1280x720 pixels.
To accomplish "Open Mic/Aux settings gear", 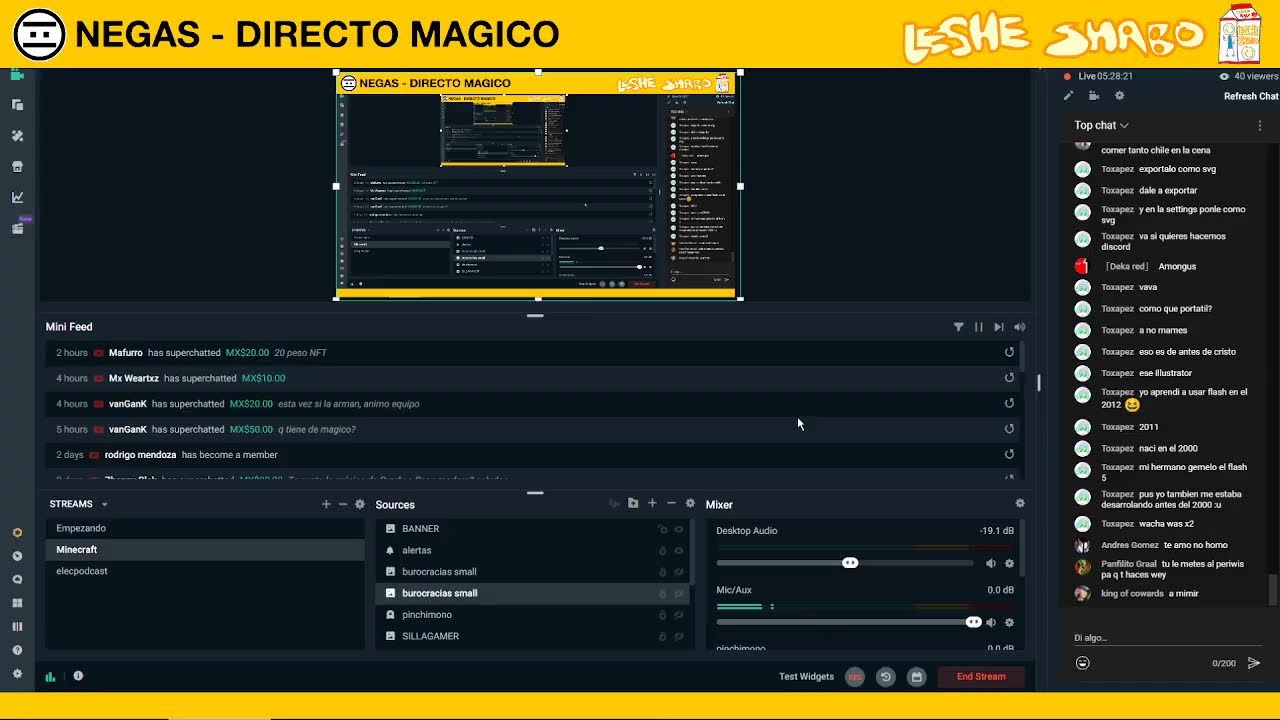I will pos(1009,622).
